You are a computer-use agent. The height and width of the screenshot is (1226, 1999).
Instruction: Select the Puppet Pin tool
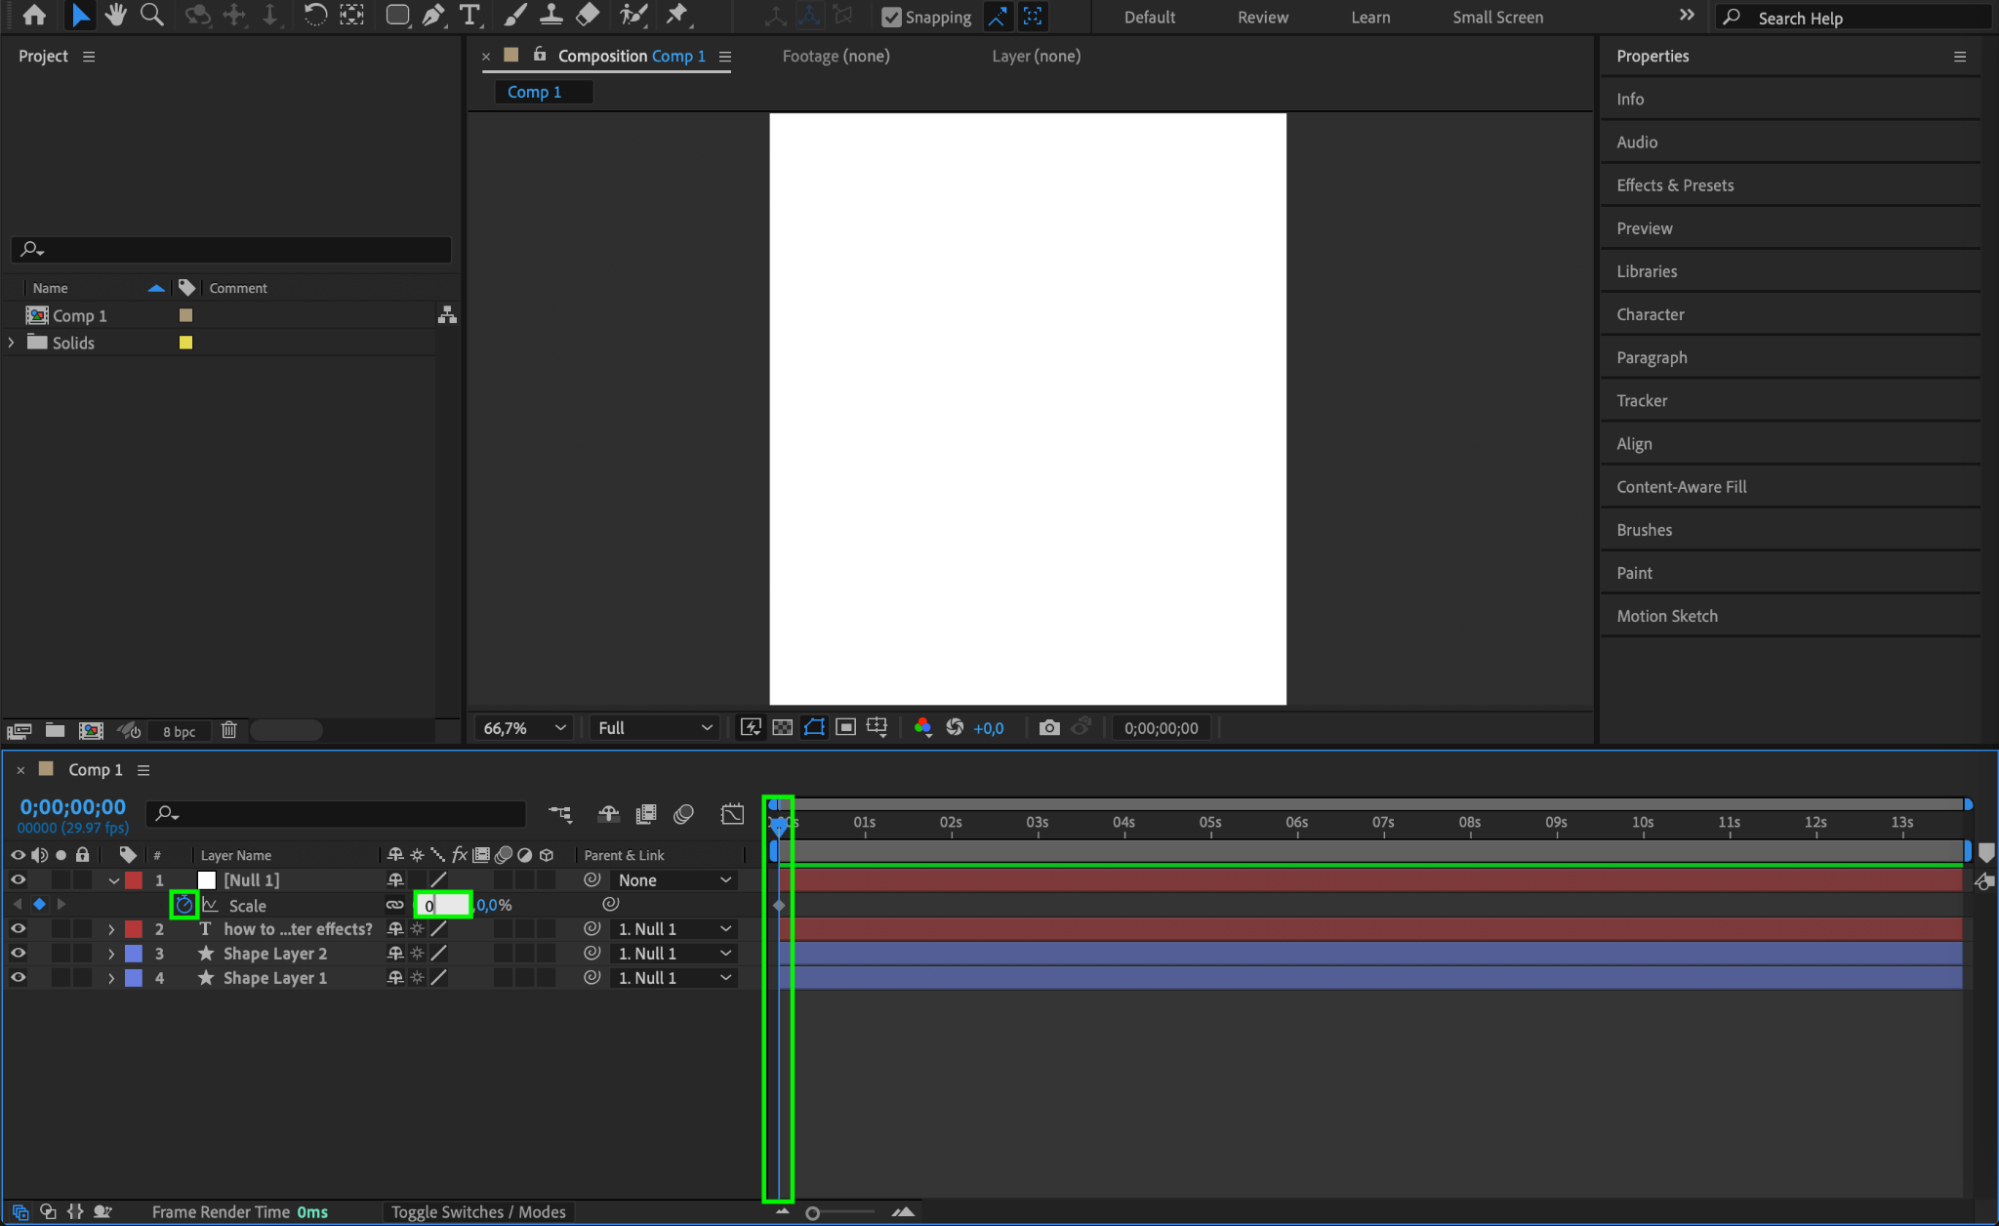click(677, 15)
